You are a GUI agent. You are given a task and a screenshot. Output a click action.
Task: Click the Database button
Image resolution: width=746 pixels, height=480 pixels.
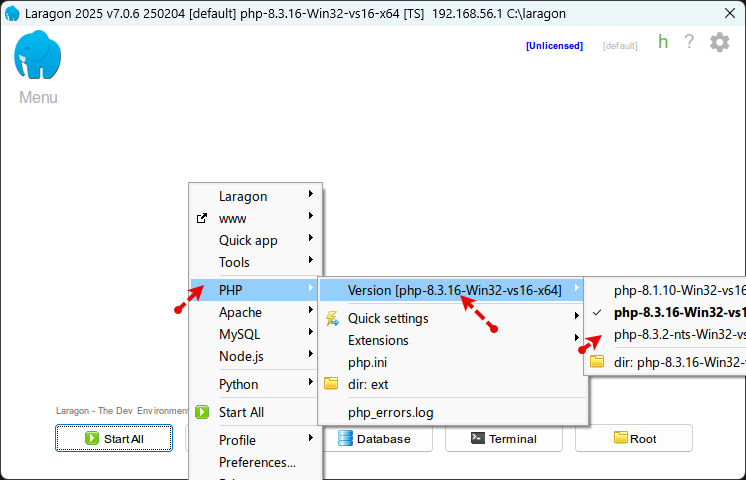click(x=378, y=438)
